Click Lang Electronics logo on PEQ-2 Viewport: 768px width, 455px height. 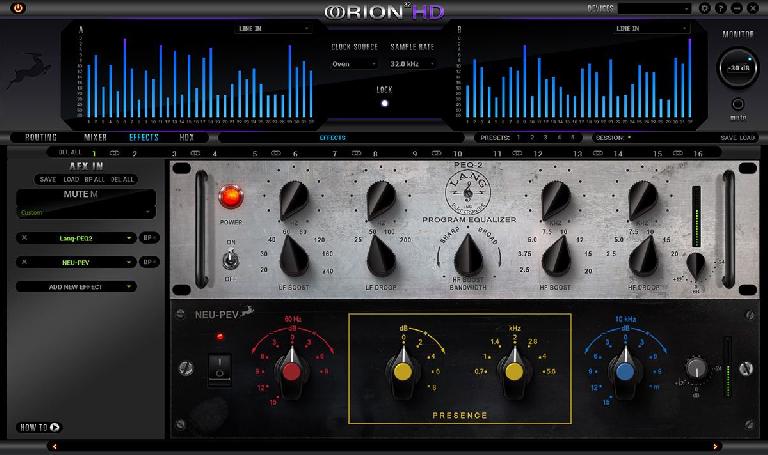click(x=468, y=192)
